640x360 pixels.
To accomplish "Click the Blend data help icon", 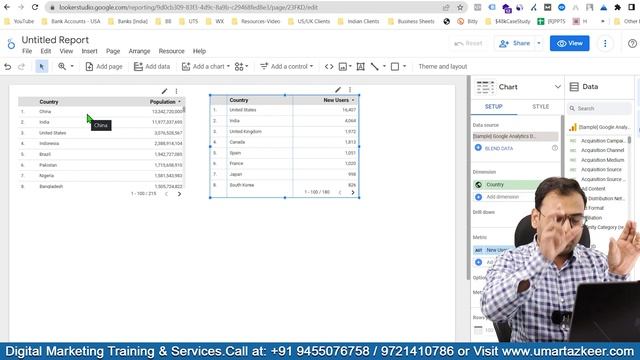I will click(x=555, y=148).
